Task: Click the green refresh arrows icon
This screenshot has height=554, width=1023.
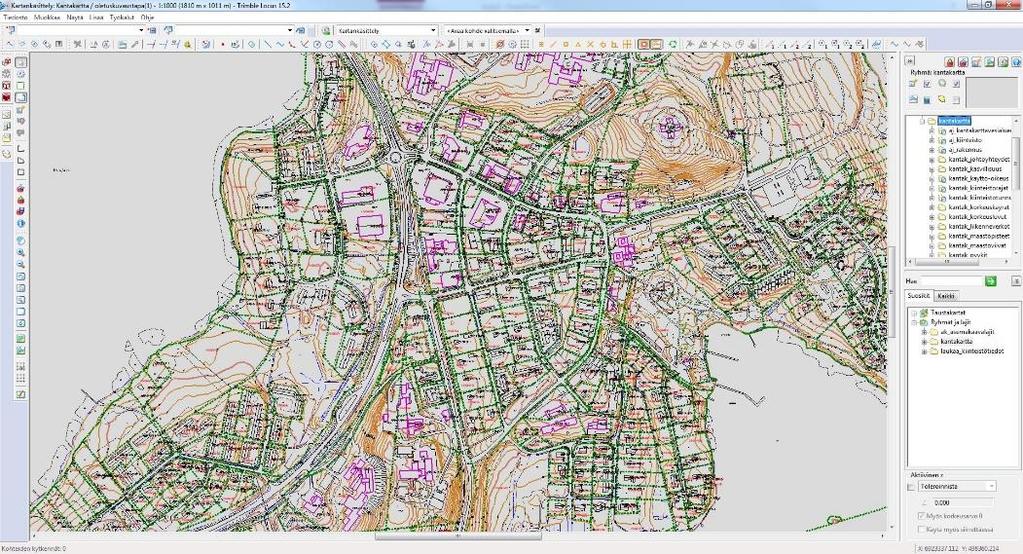Action: [673, 44]
